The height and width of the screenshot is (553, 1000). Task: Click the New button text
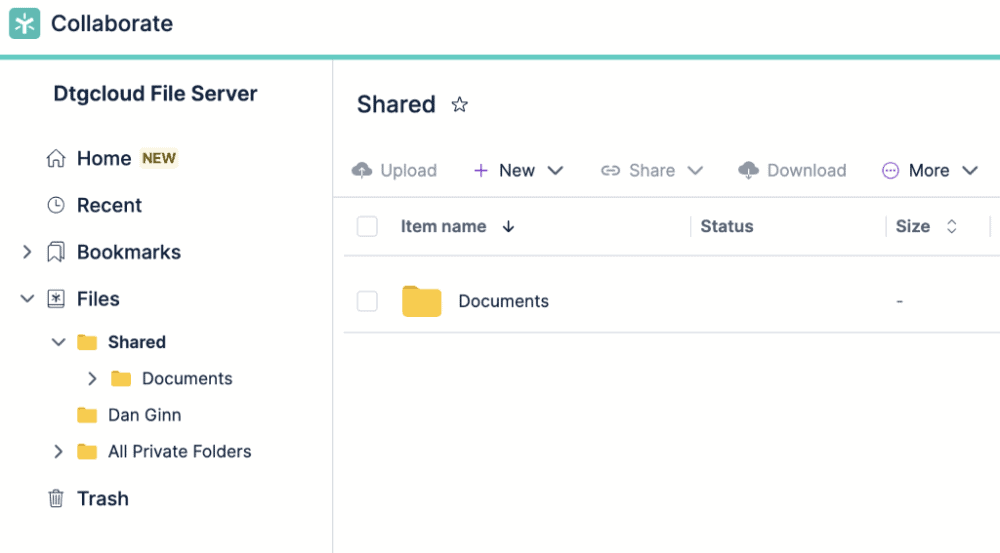(x=517, y=170)
